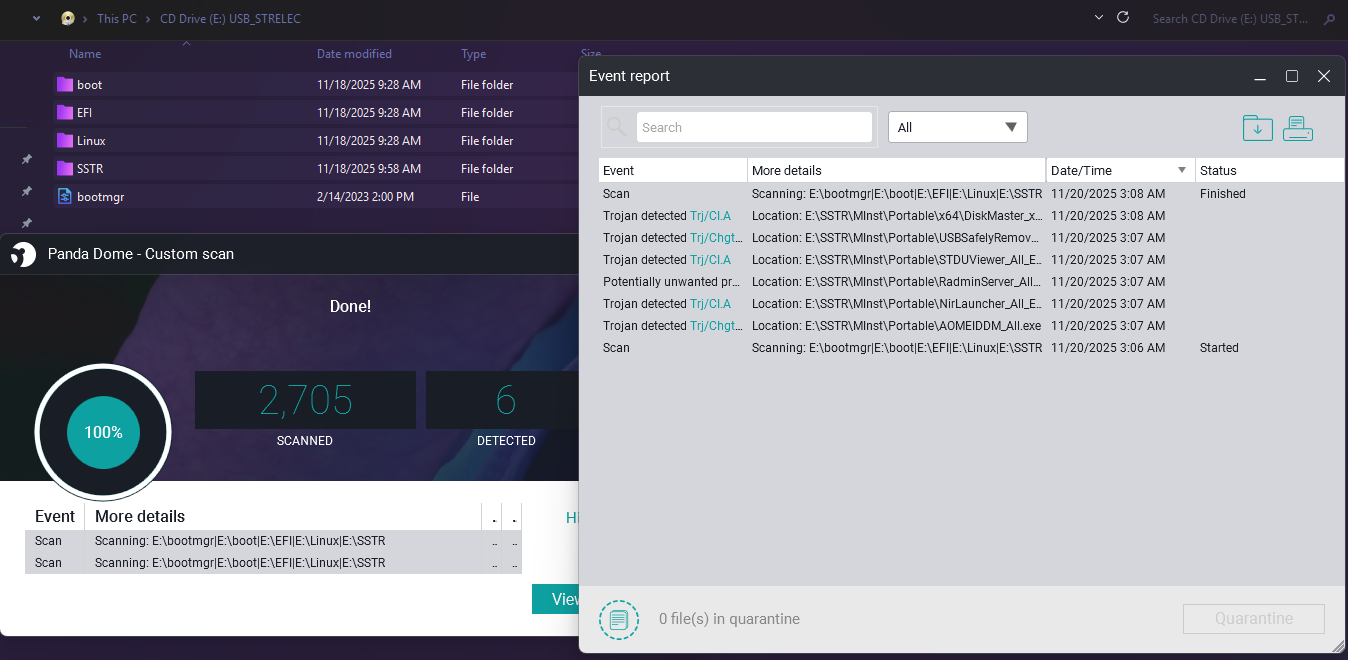Click the 6 detected count tile
Image resolution: width=1348 pixels, height=660 pixels.
tap(503, 400)
